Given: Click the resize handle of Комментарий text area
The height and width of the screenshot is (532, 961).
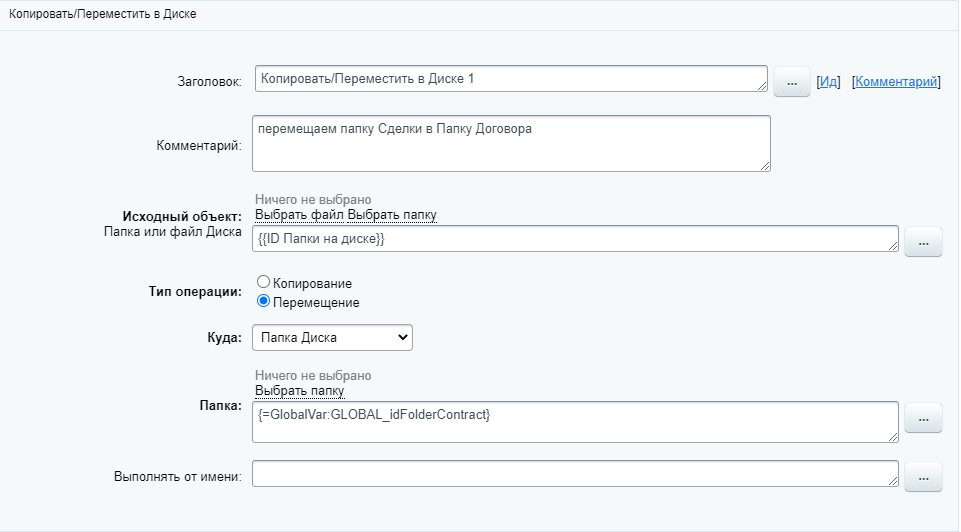Looking at the screenshot, I should (764, 165).
